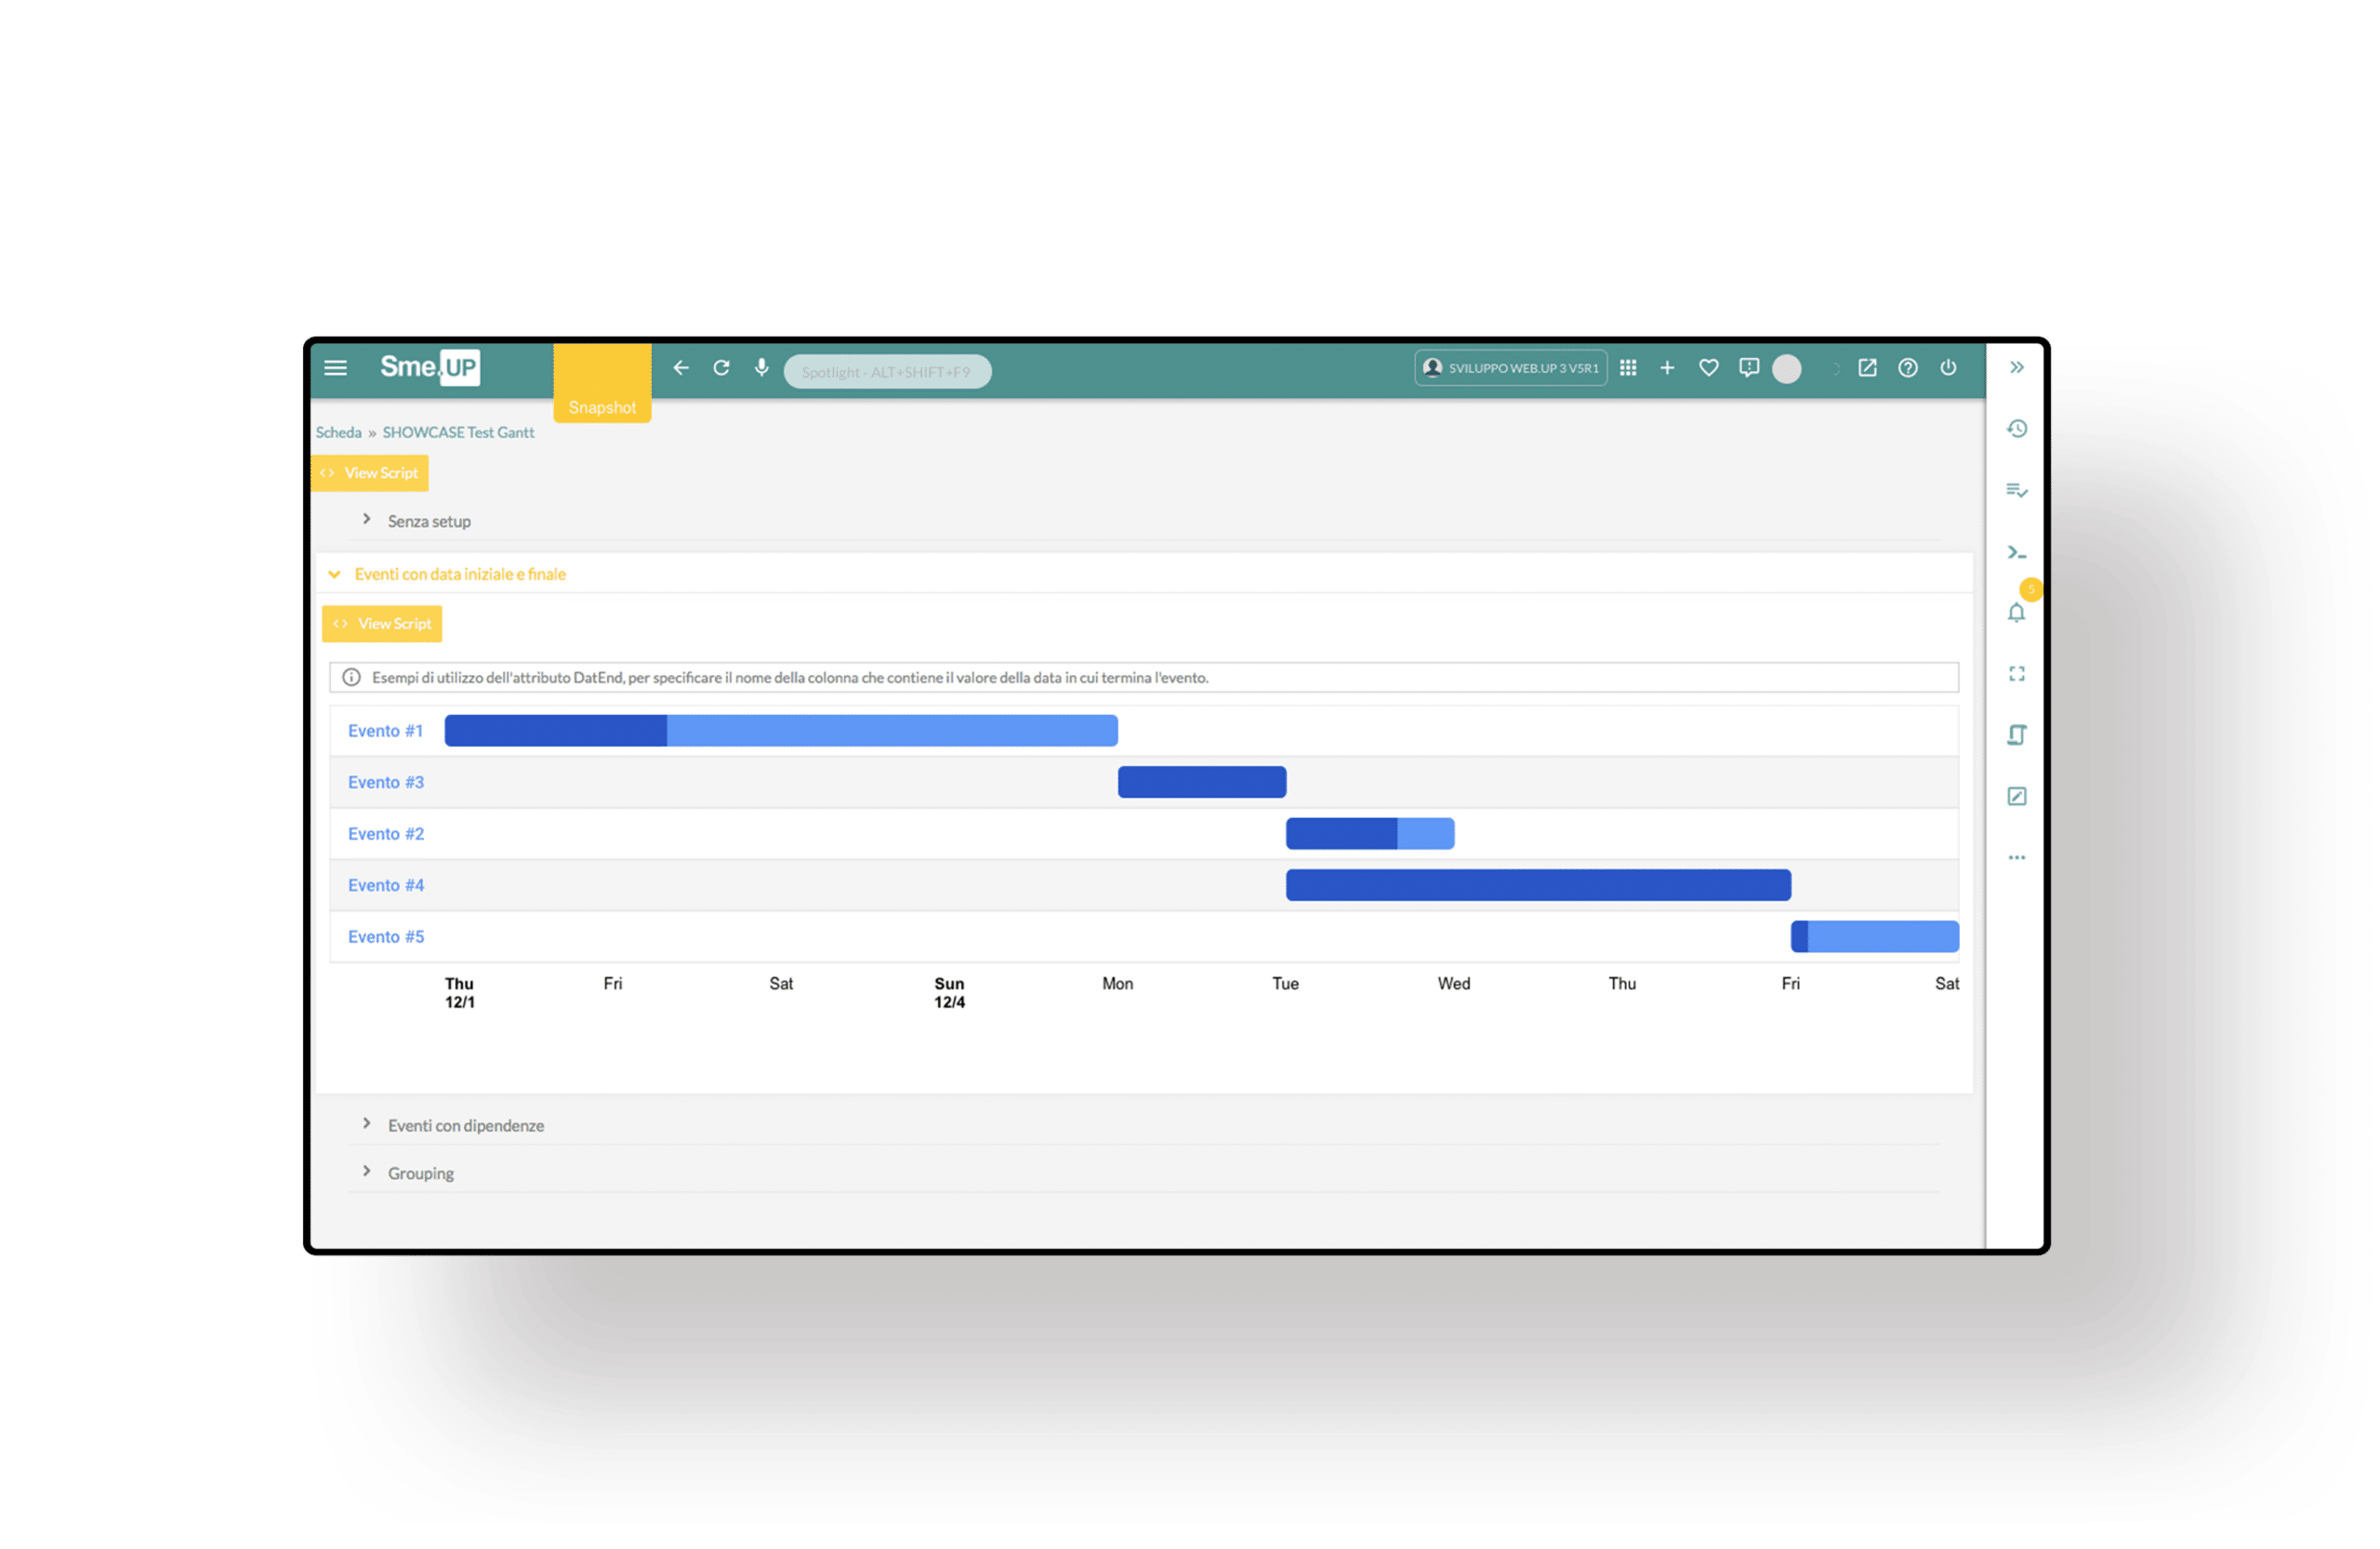
Task: Open the terminal console sidebar icon
Action: 2016,552
